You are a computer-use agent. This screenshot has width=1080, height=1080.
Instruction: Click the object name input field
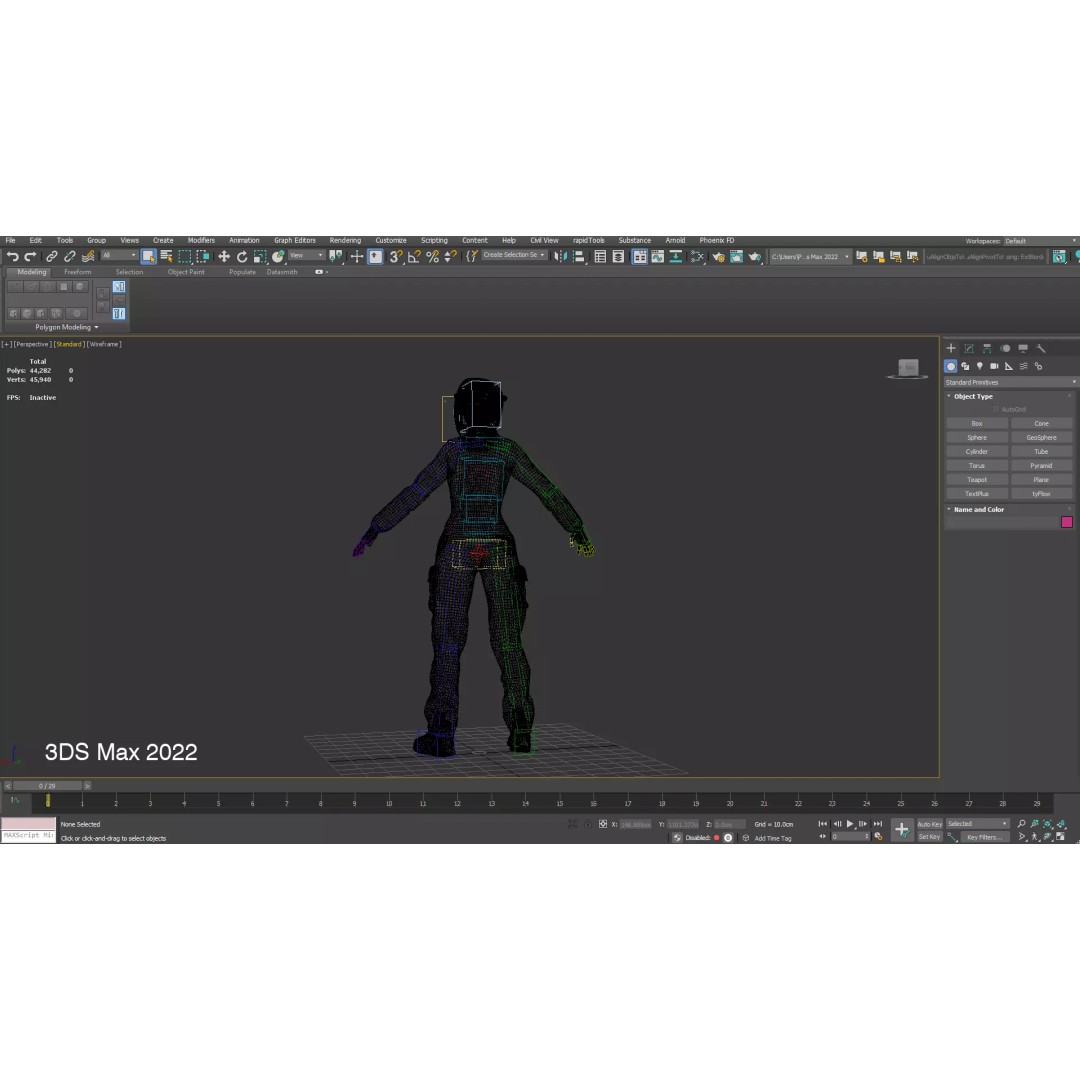point(1002,522)
